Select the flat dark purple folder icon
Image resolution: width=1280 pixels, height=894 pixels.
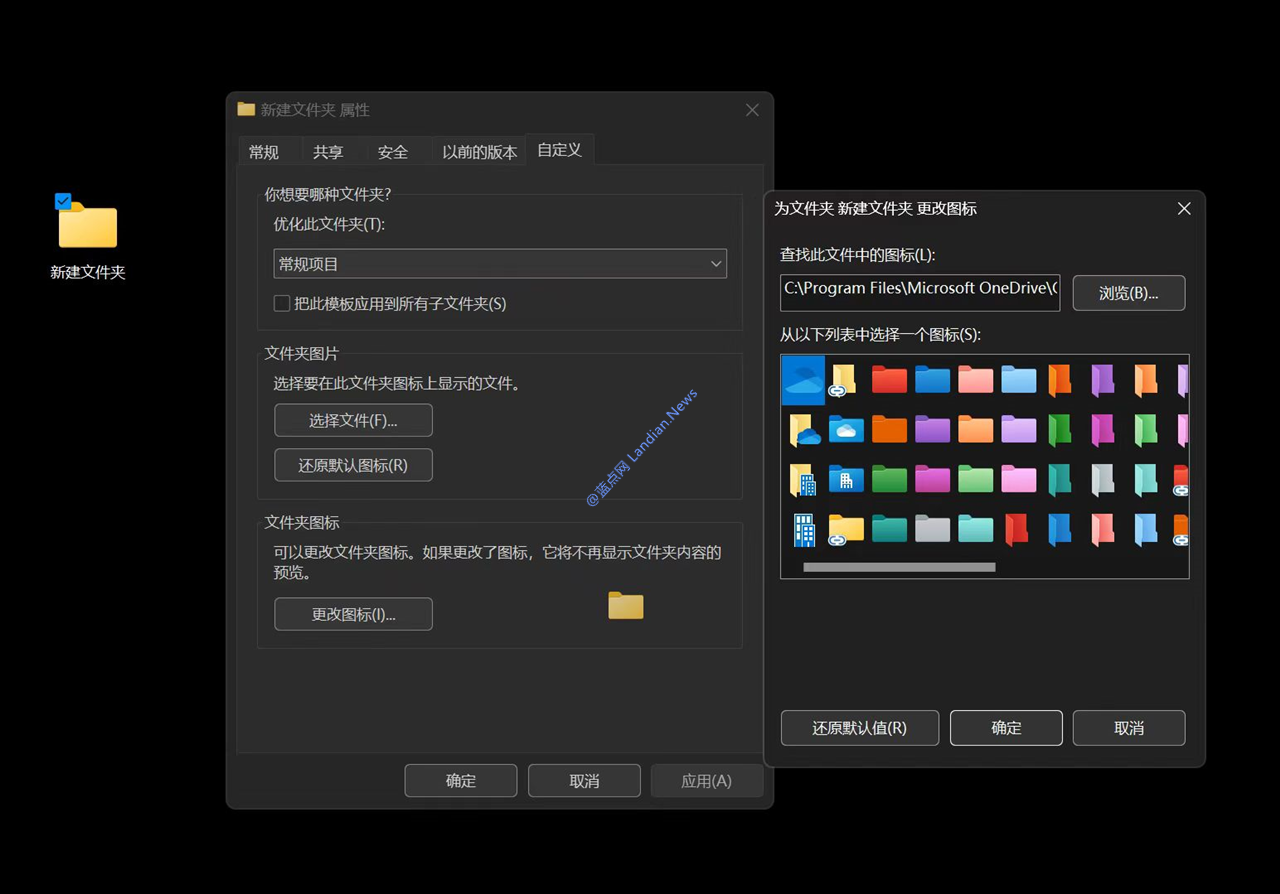[x=932, y=430]
